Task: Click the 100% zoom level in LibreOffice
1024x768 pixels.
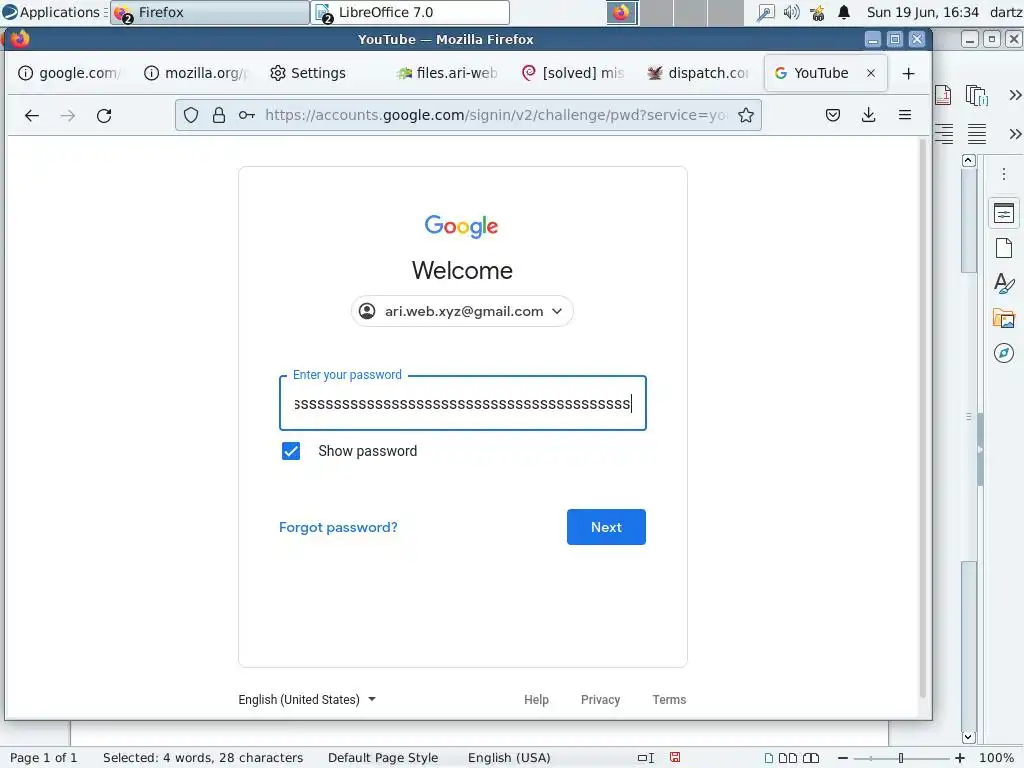Action: 997,758
